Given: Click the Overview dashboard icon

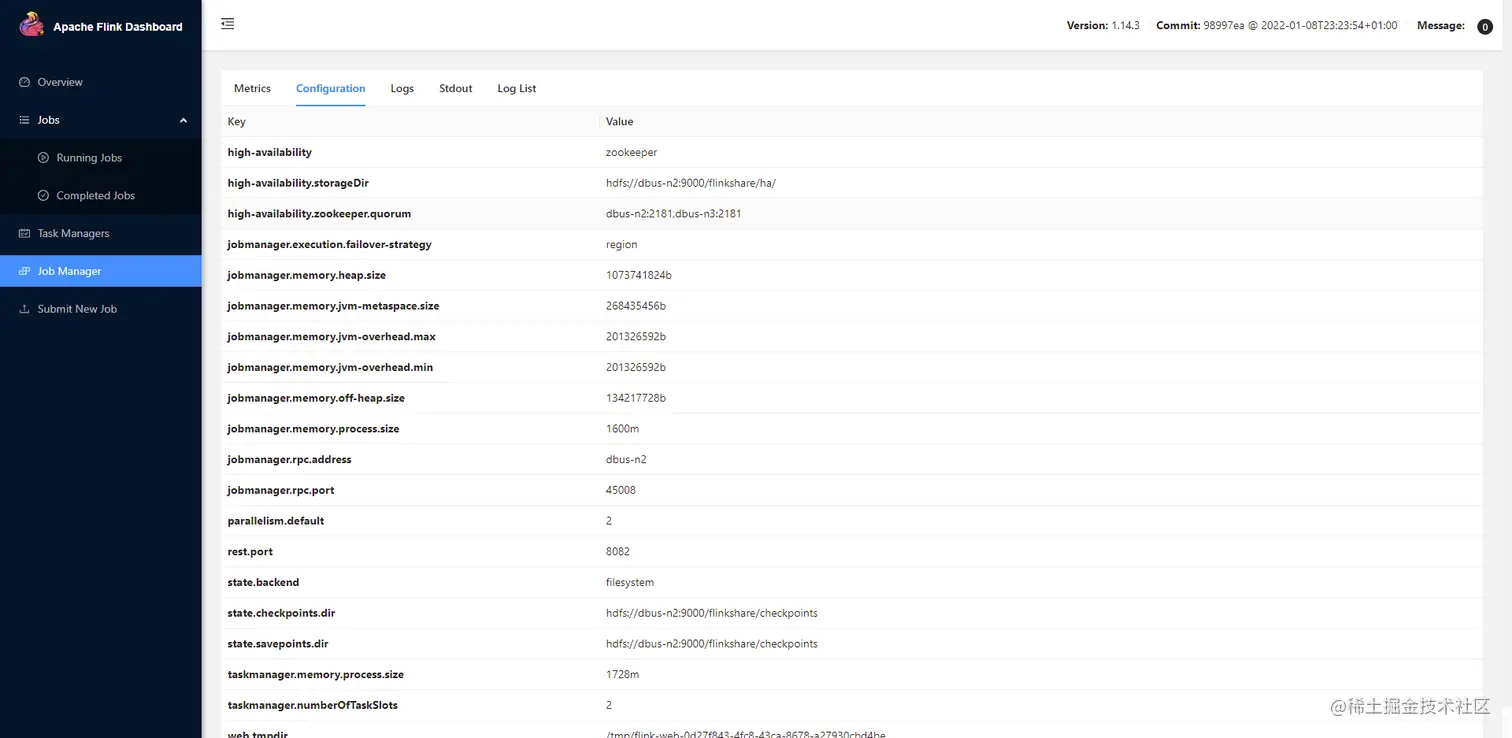Looking at the screenshot, I should tap(25, 82).
